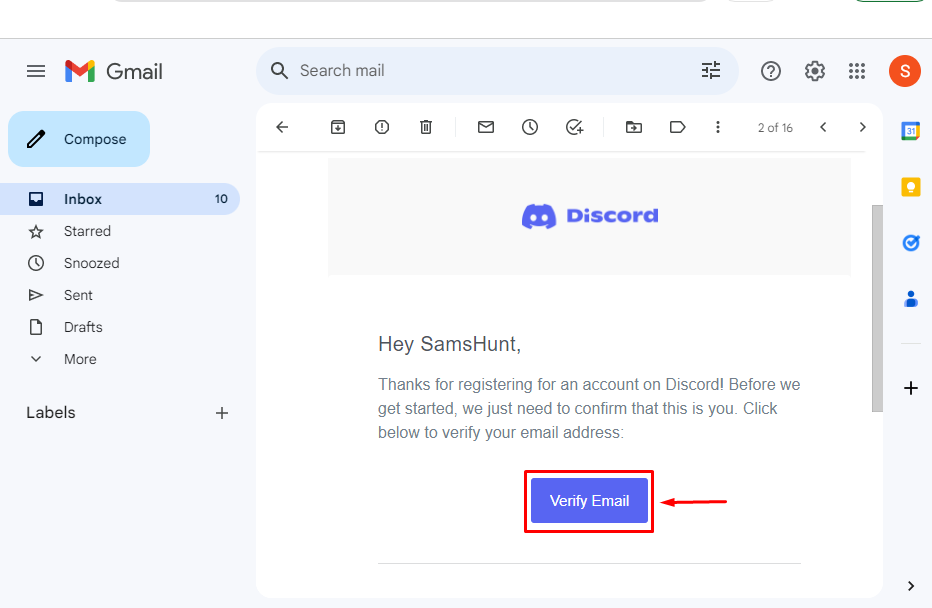Delete this email with trash icon
This screenshot has height=608, width=932.
point(426,127)
